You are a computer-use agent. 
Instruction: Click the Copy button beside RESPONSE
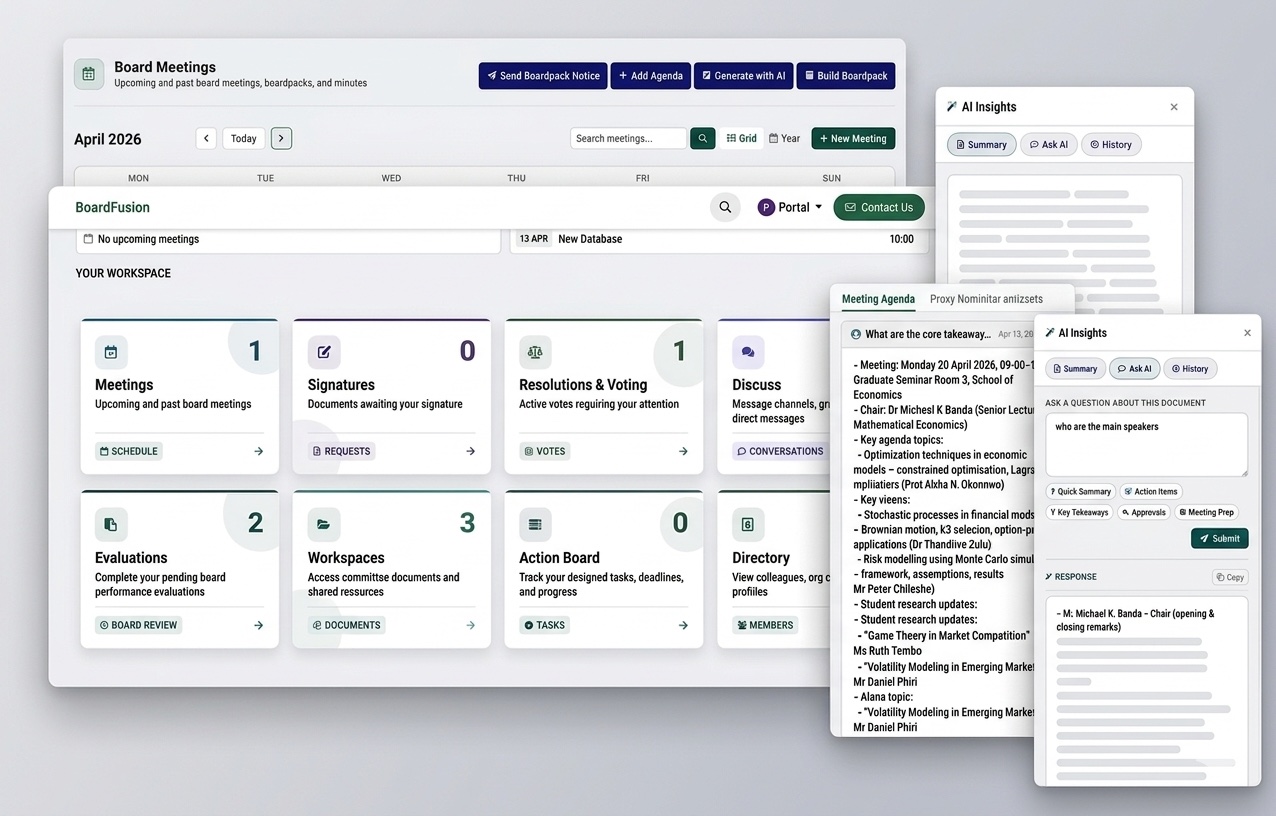click(x=1230, y=577)
